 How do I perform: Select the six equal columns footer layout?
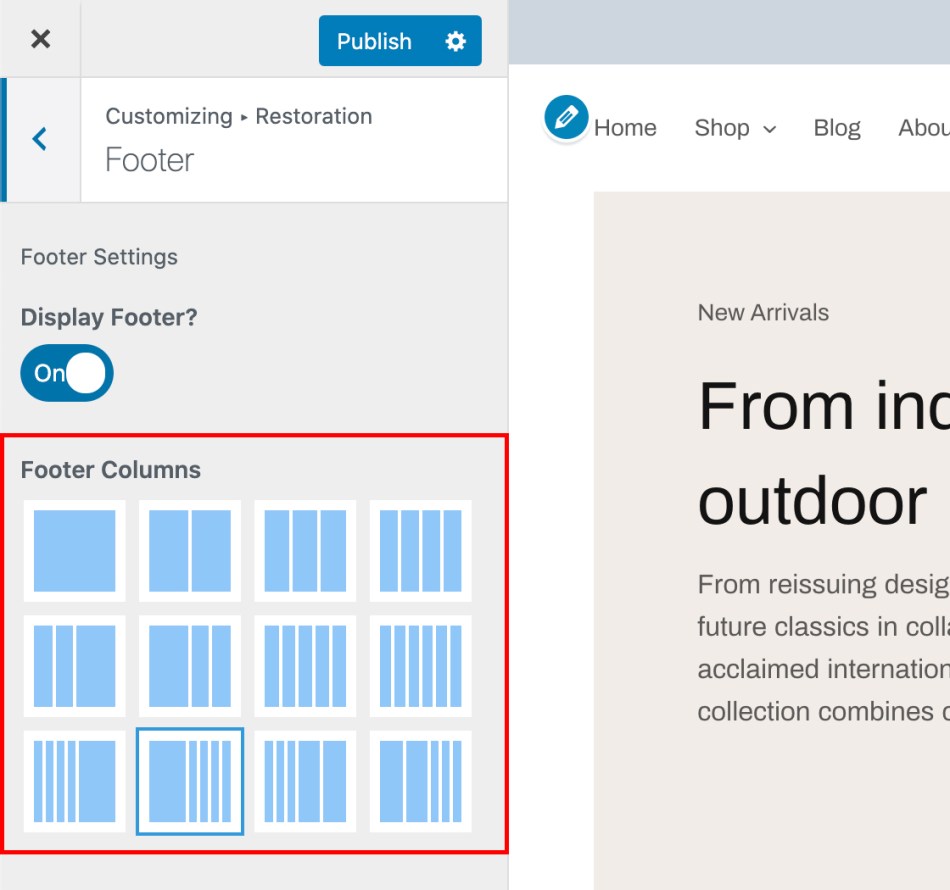coord(420,666)
